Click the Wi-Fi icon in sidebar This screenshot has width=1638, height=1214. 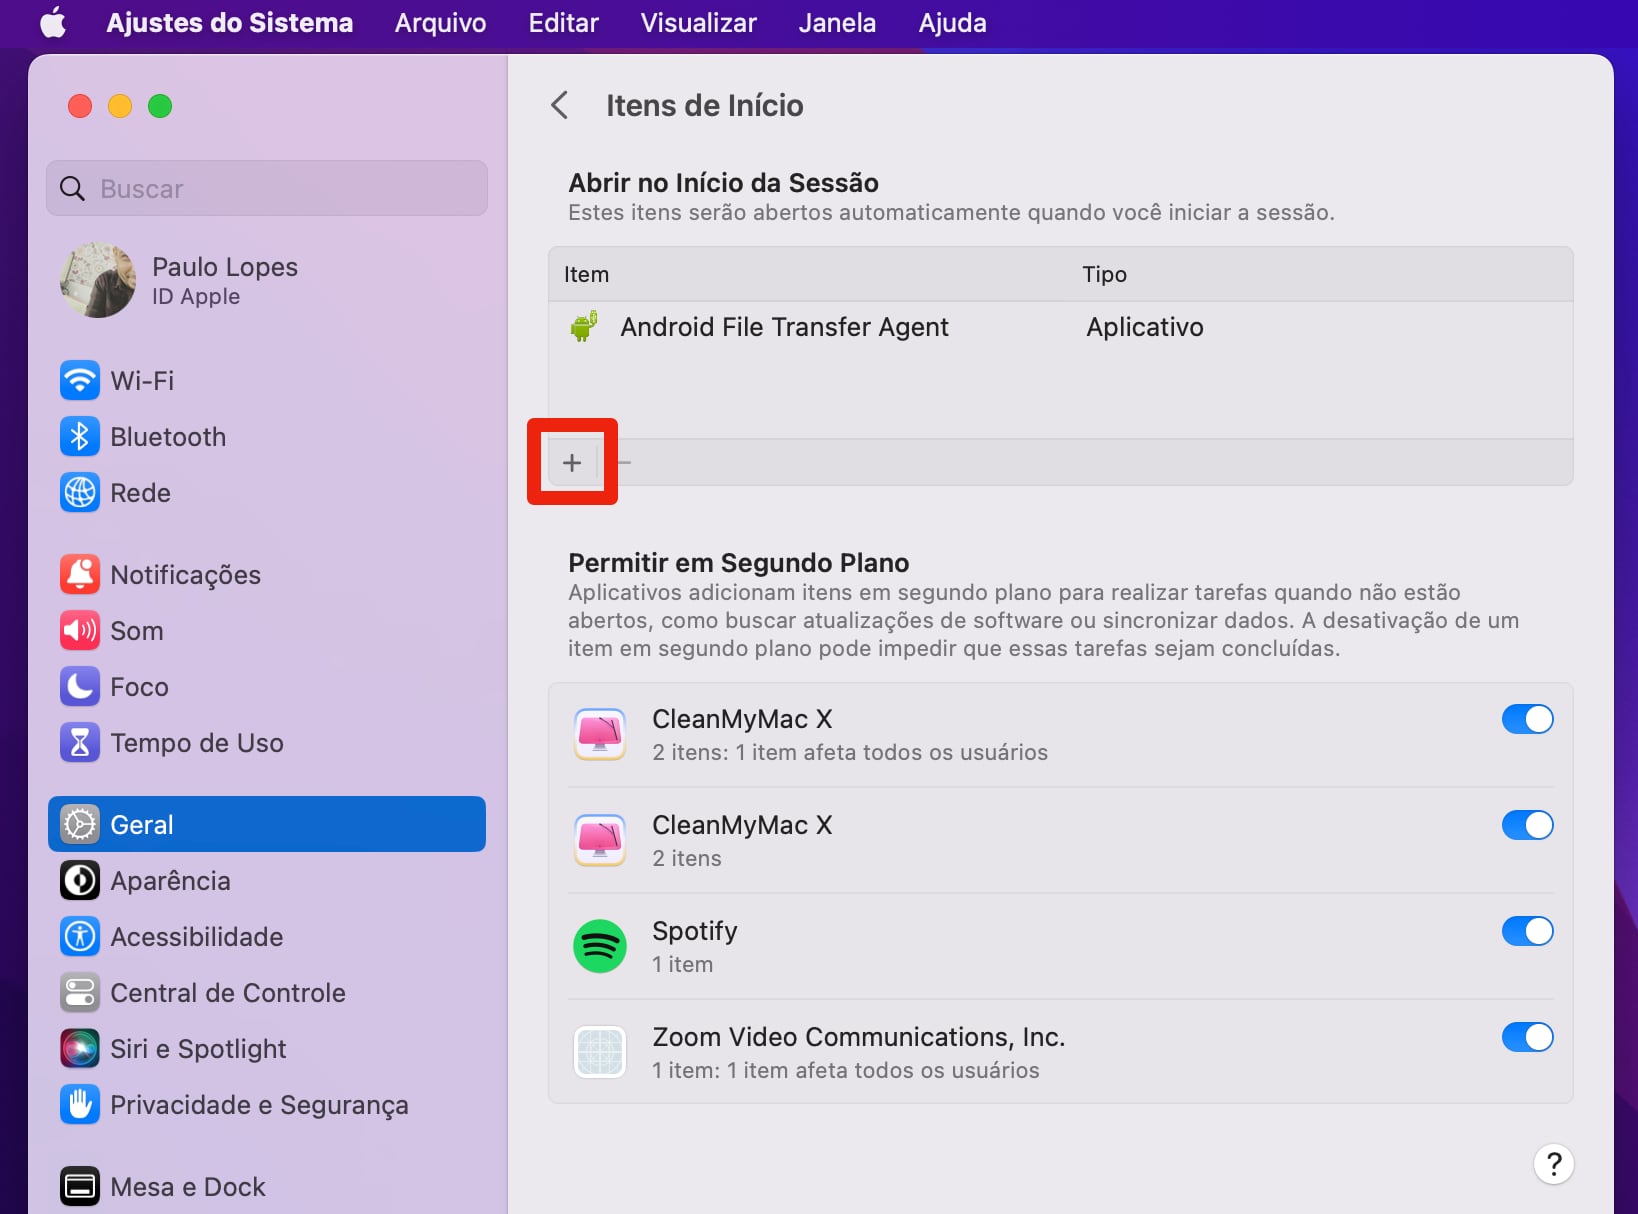click(80, 381)
